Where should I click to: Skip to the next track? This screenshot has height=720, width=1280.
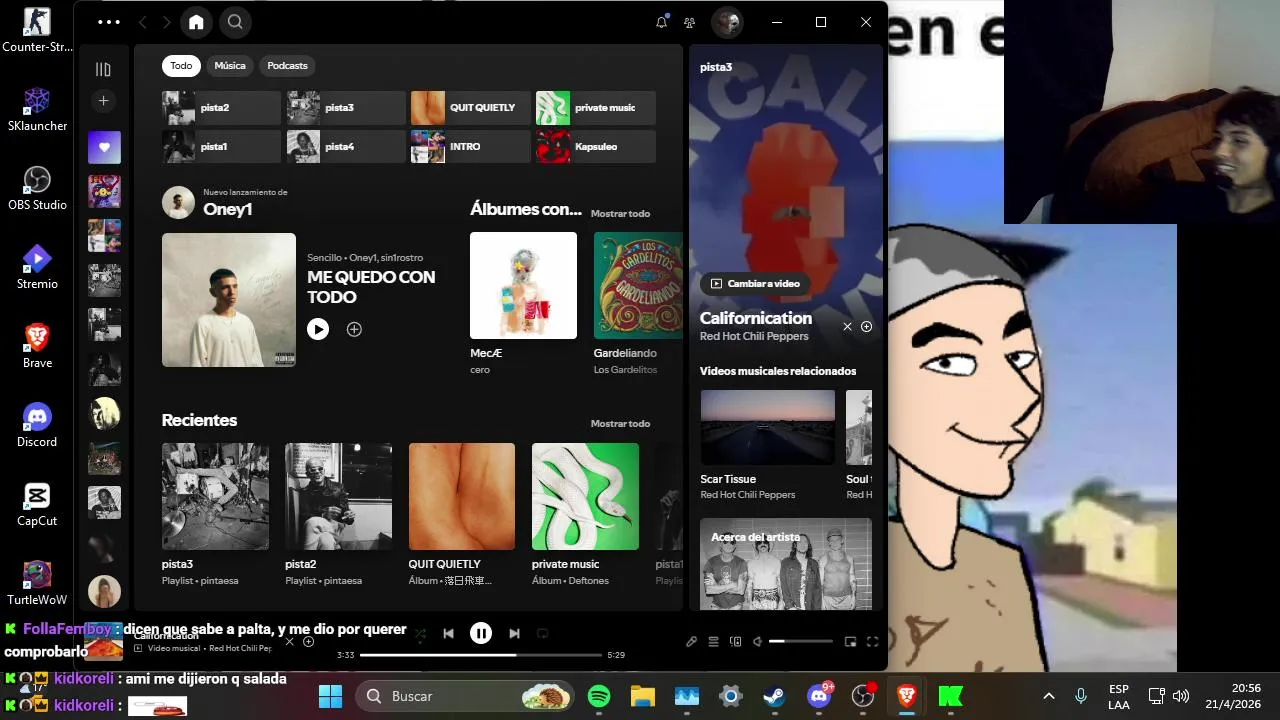click(514, 633)
